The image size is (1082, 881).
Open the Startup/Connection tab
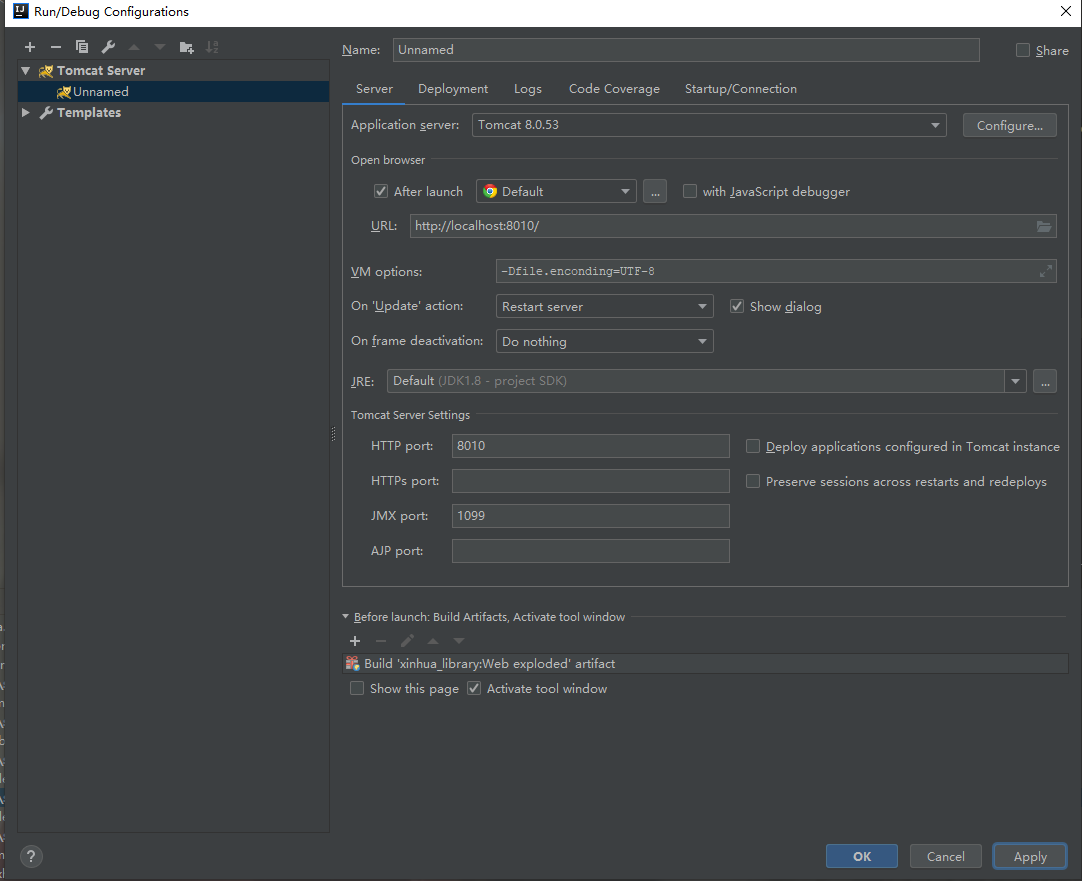(x=740, y=89)
